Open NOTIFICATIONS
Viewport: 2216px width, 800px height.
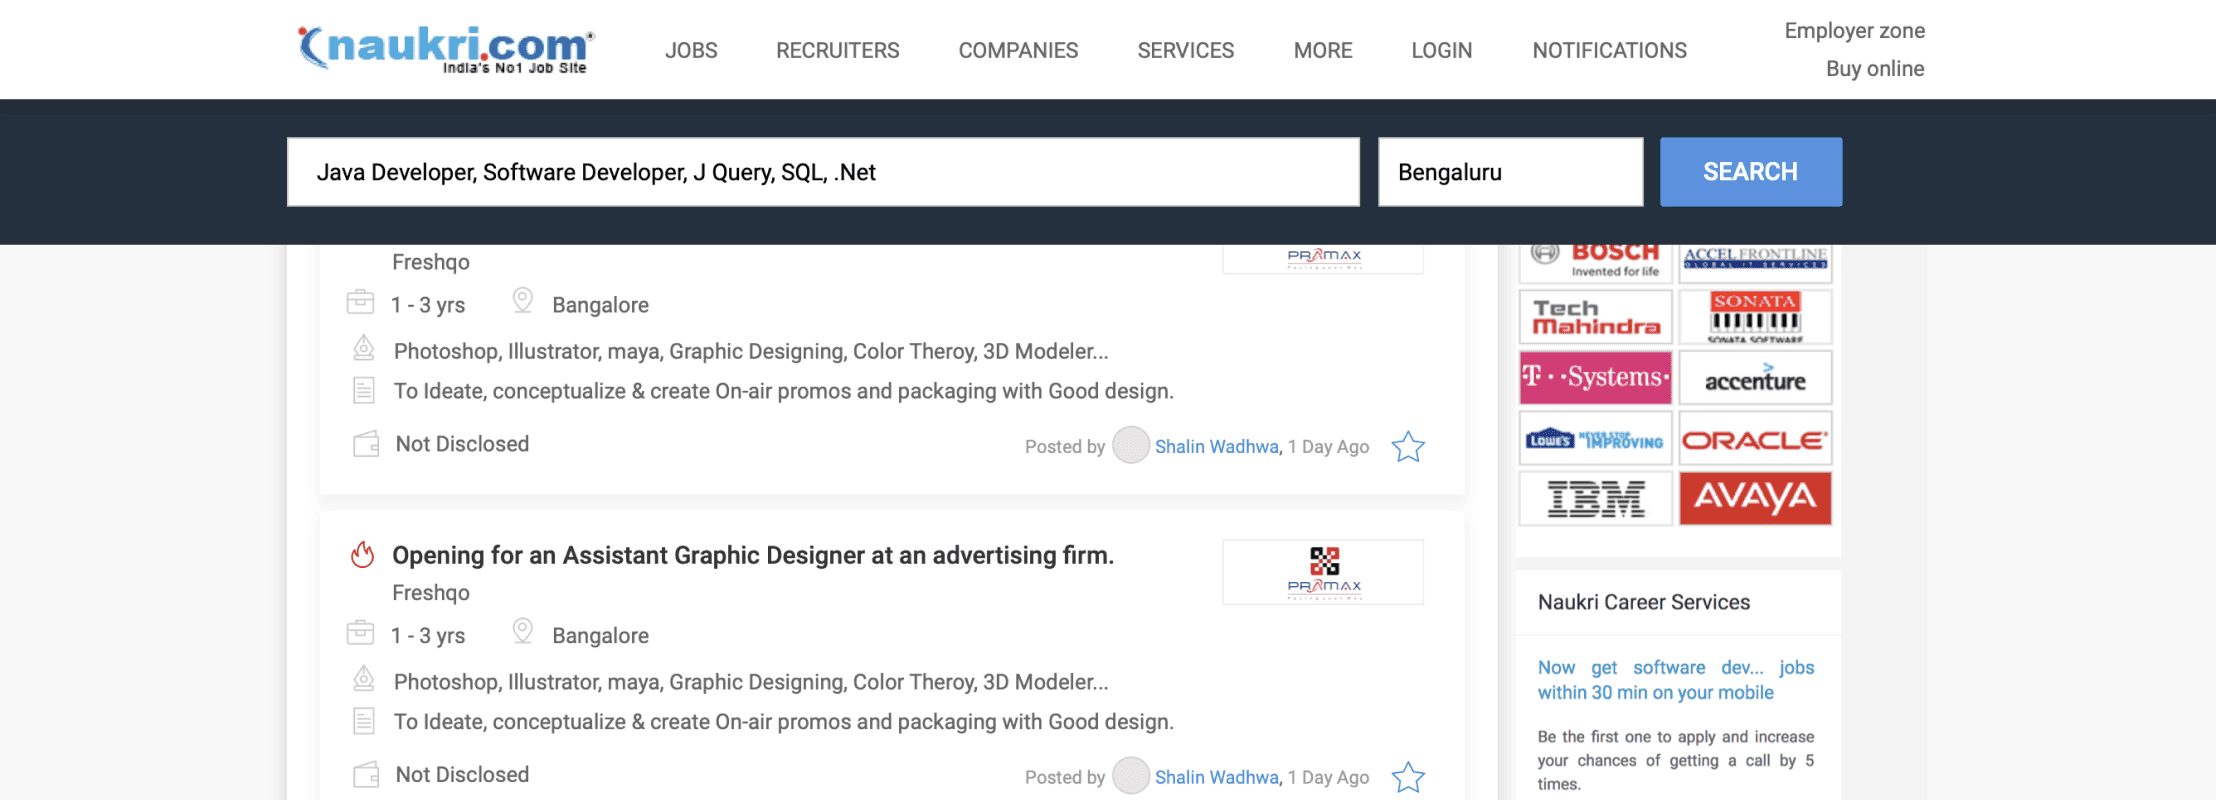pos(1610,50)
